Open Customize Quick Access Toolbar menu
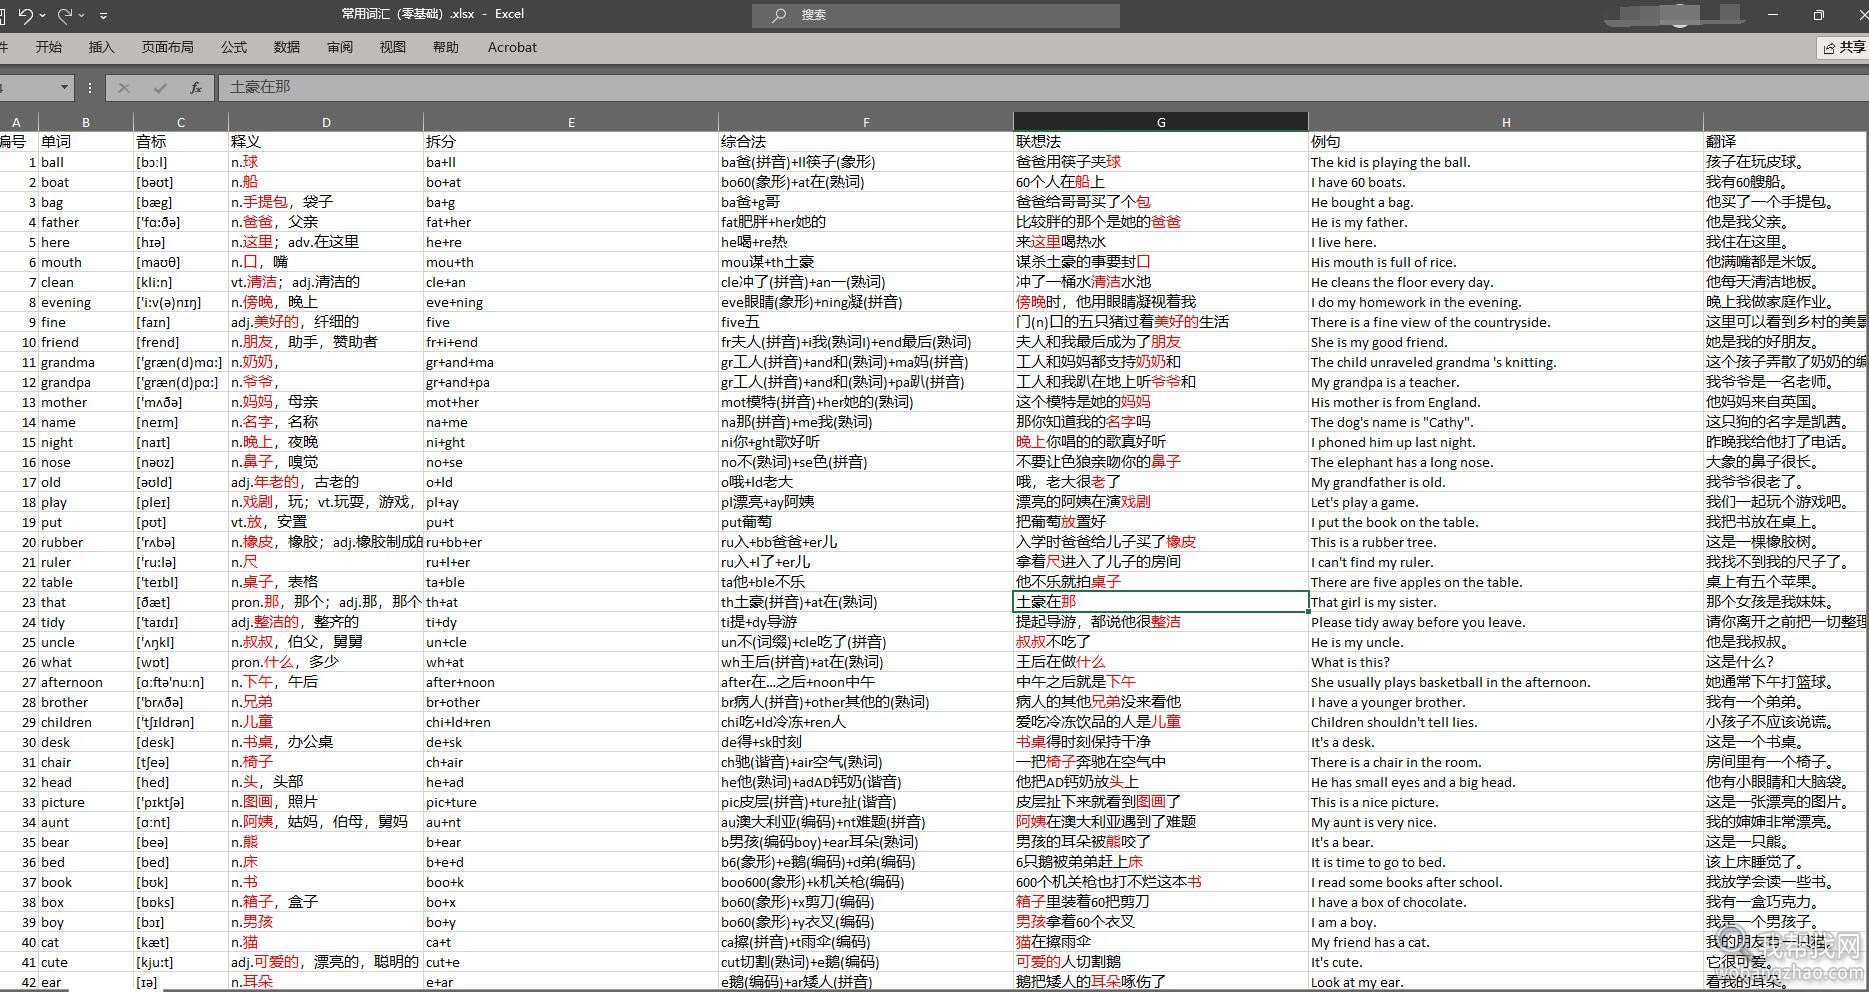This screenshot has height=992, width=1869. (x=103, y=16)
